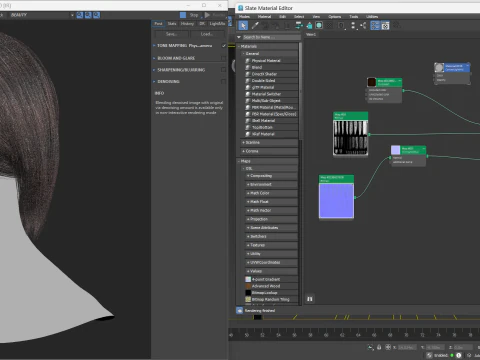This screenshot has height=360, width=480.
Task: Click the lavender color swatch on normal node
Action: pos(395,150)
